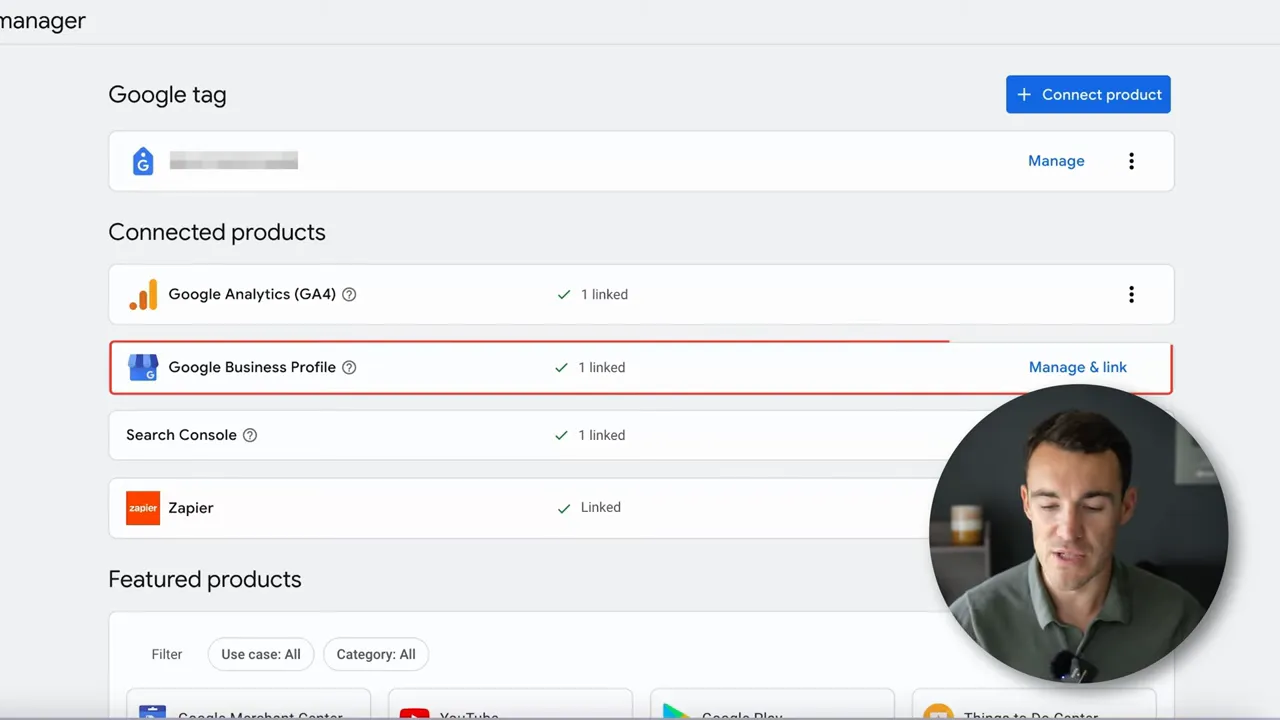This screenshot has width=1280, height=720.
Task: Open the Google tag overflow menu
Action: point(1131,161)
